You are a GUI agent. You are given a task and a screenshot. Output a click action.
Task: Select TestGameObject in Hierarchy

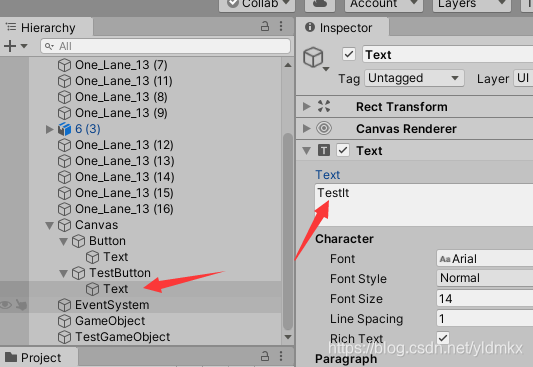coord(122,337)
